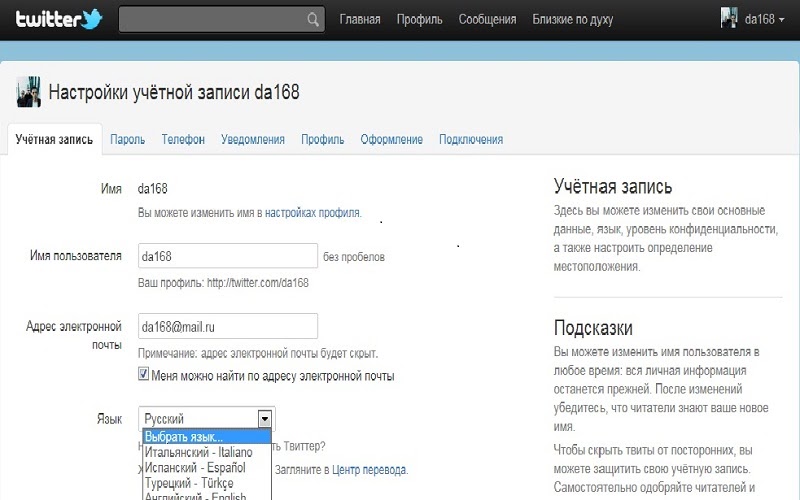Viewport: 800px width, 500px height.
Task: Switch to the Уведомления tab
Action: (253, 140)
